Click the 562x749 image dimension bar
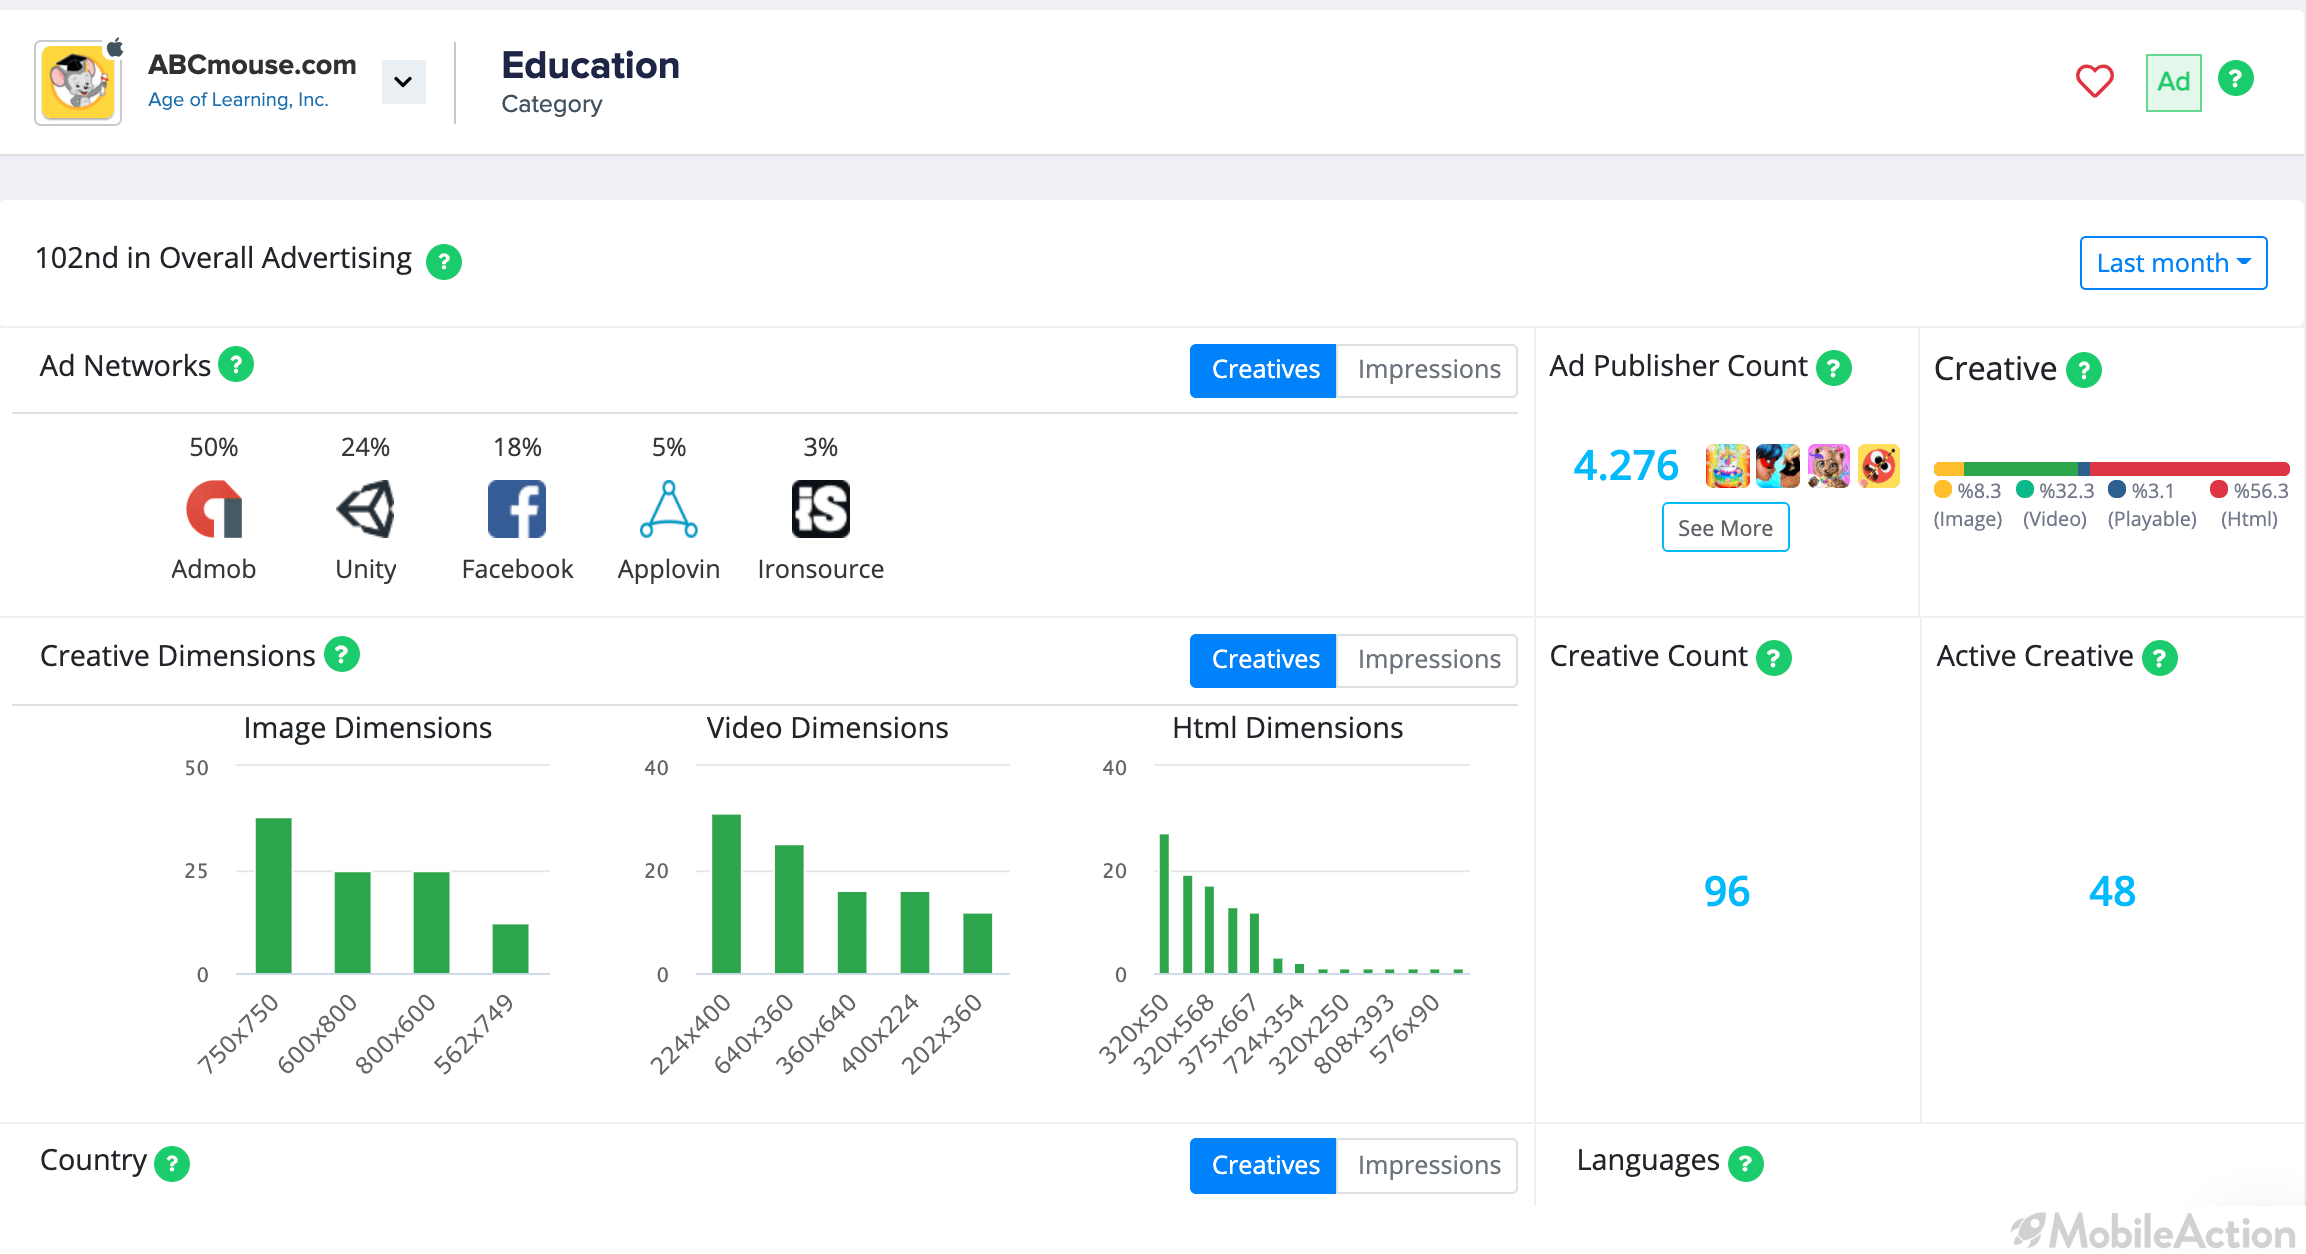2306x1254 pixels. [x=510, y=949]
